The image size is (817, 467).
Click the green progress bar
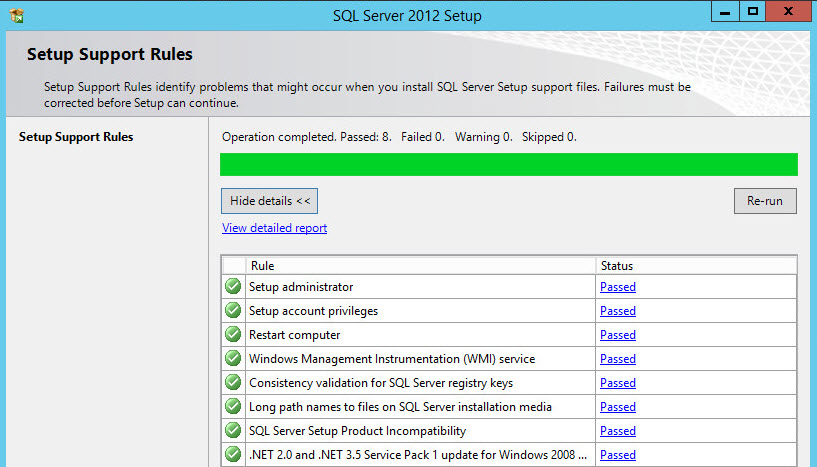pyautogui.click(x=508, y=165)
